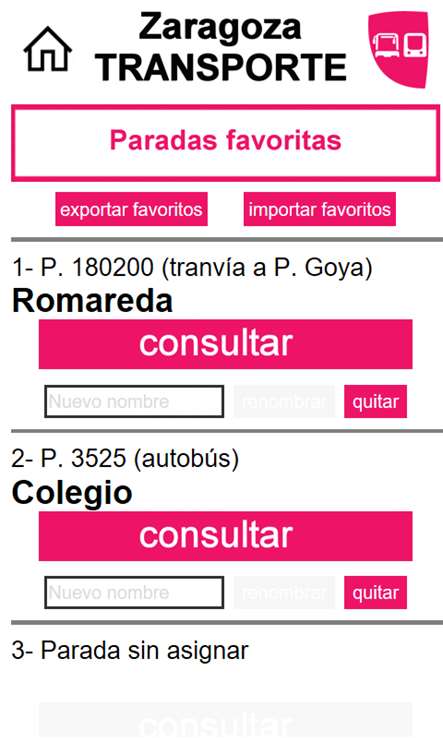Export favorites with exportar favoritos
The width and height of the screenshot is (443, 738).
coord(131,209)
